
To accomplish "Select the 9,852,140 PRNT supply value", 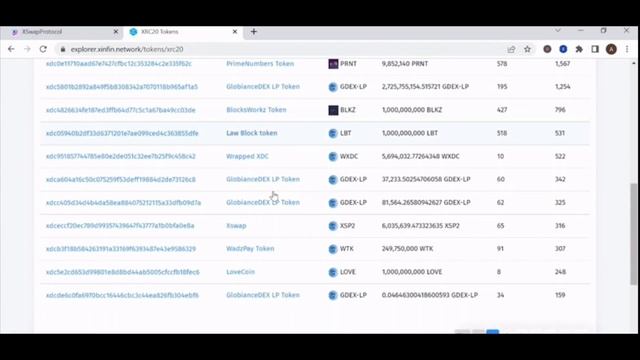I will (x=405, y=64).
